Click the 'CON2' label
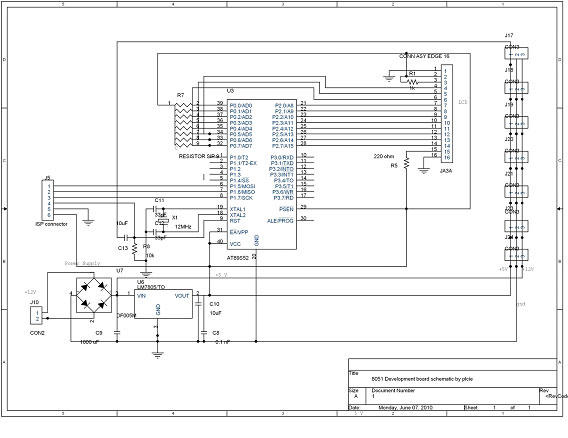 pyautogui.click(x=37, y=333)
